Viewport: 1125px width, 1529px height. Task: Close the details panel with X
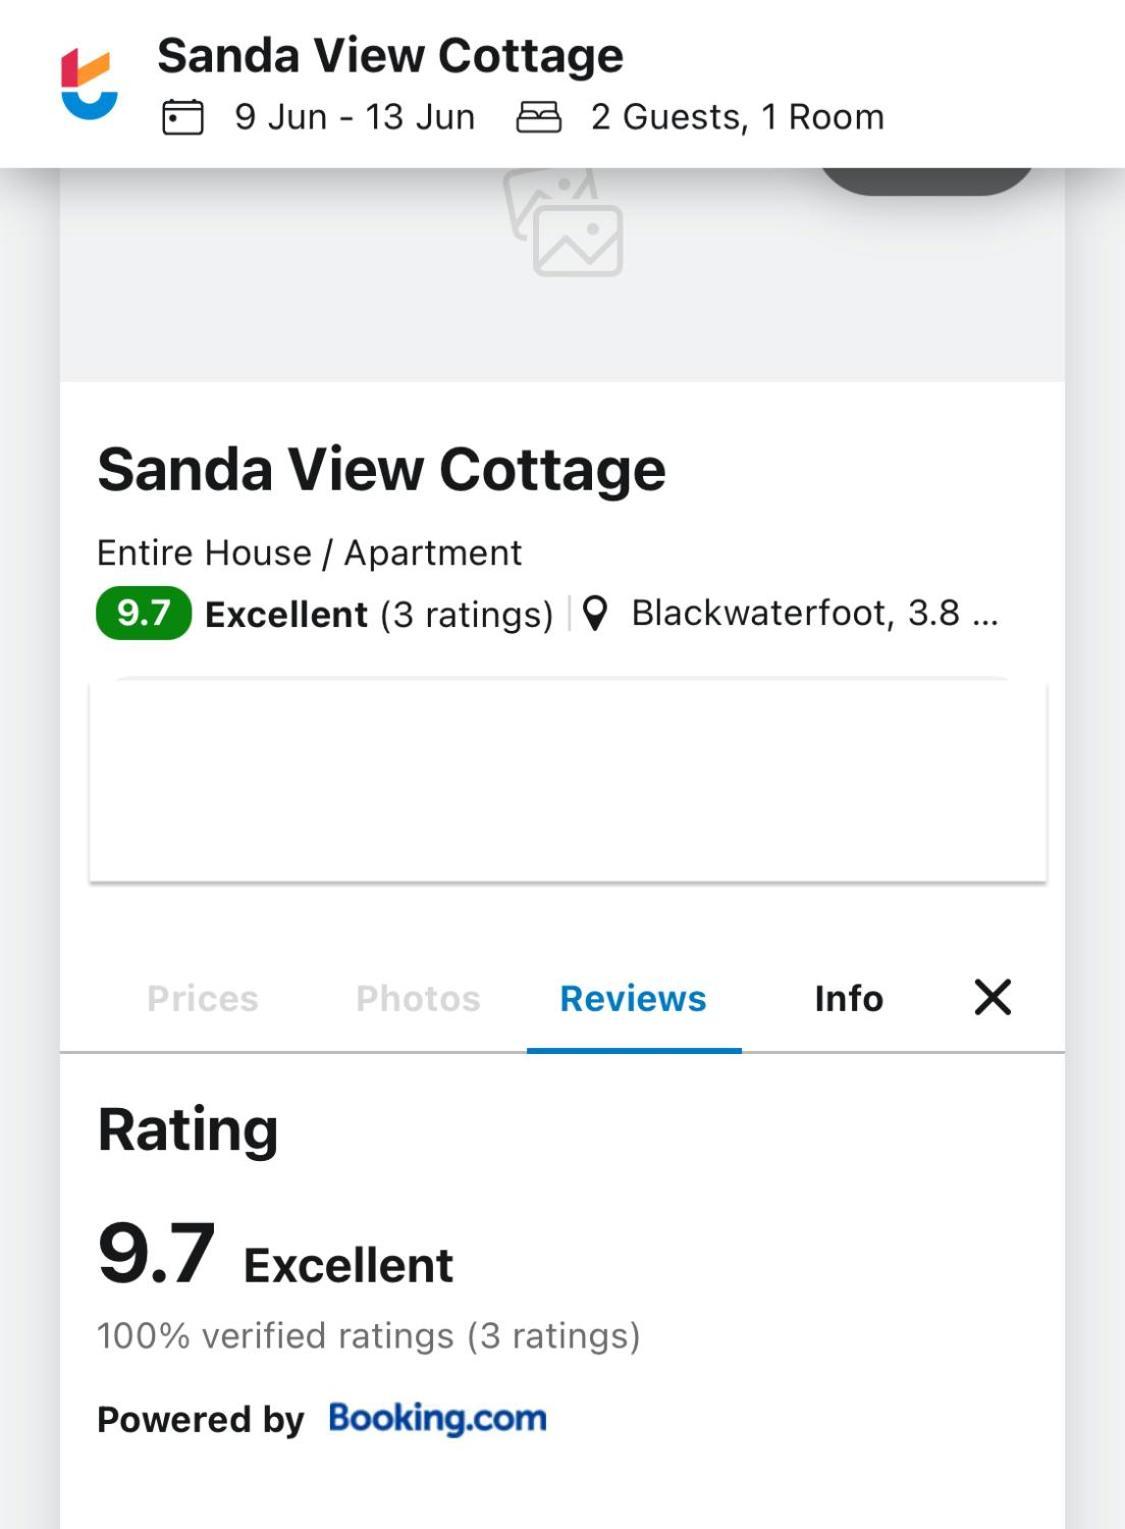(992, 997)
